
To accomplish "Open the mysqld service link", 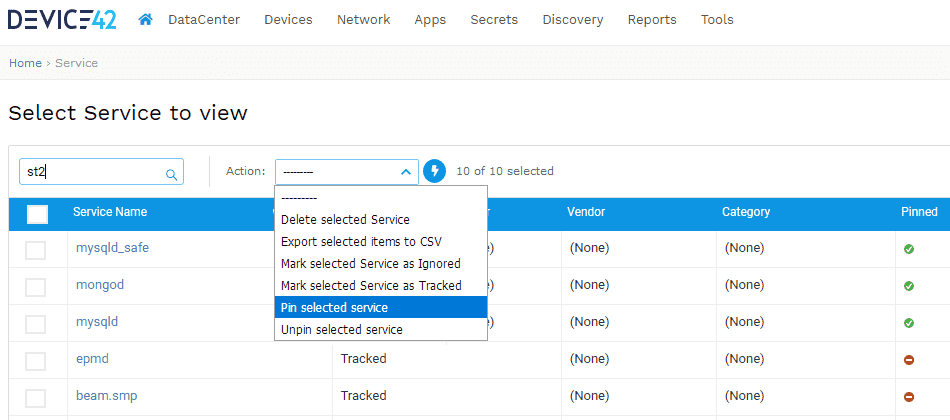I will 97,322.
